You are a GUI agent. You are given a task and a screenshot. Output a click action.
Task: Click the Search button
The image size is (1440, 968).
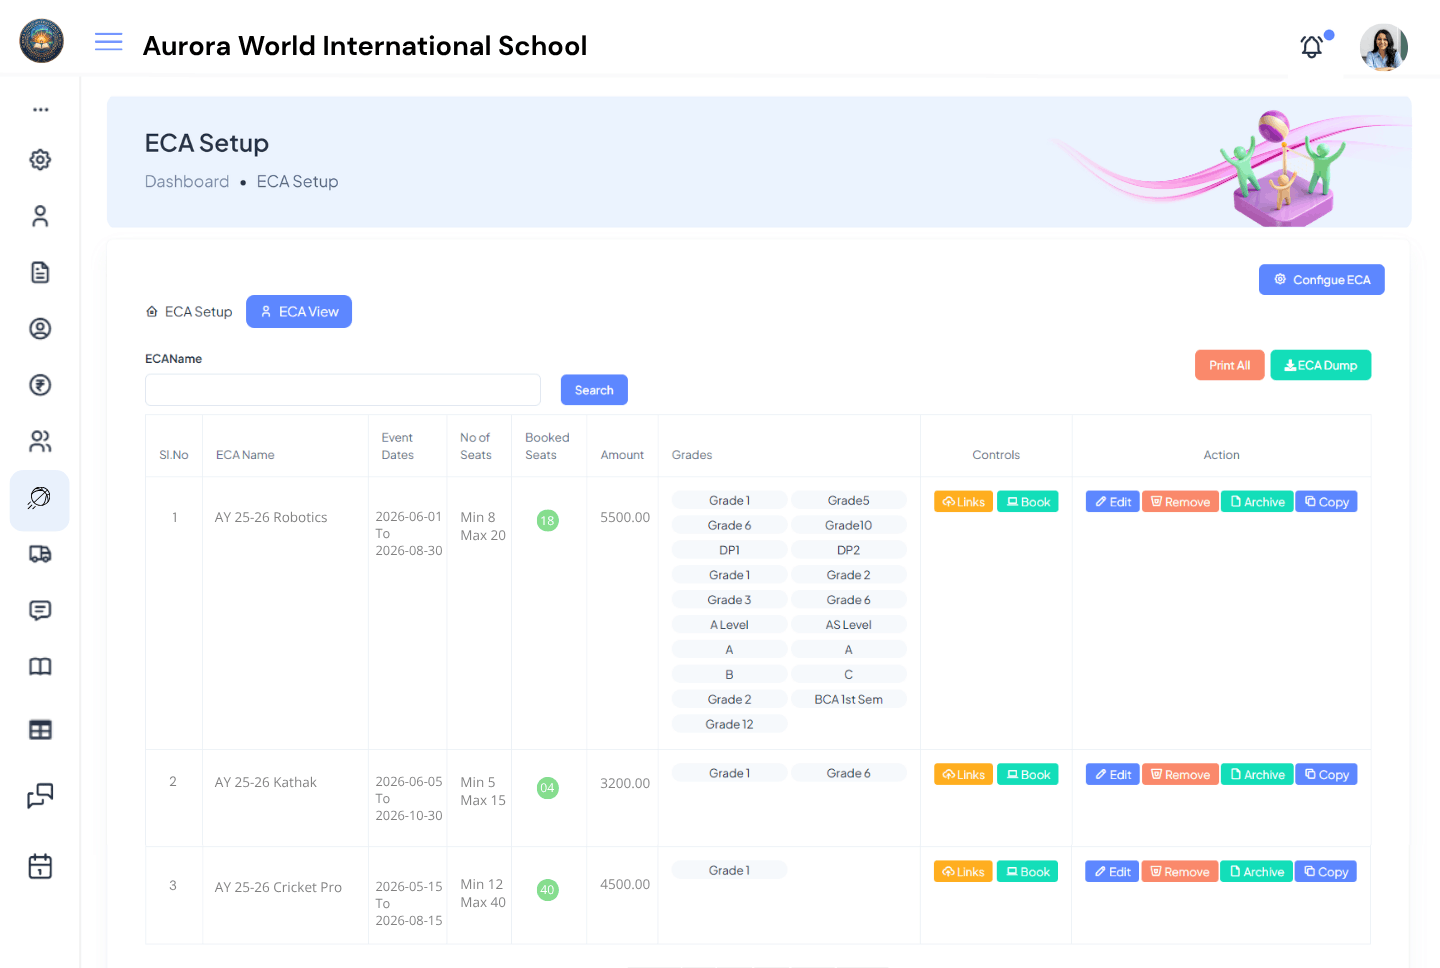(594, 389)
